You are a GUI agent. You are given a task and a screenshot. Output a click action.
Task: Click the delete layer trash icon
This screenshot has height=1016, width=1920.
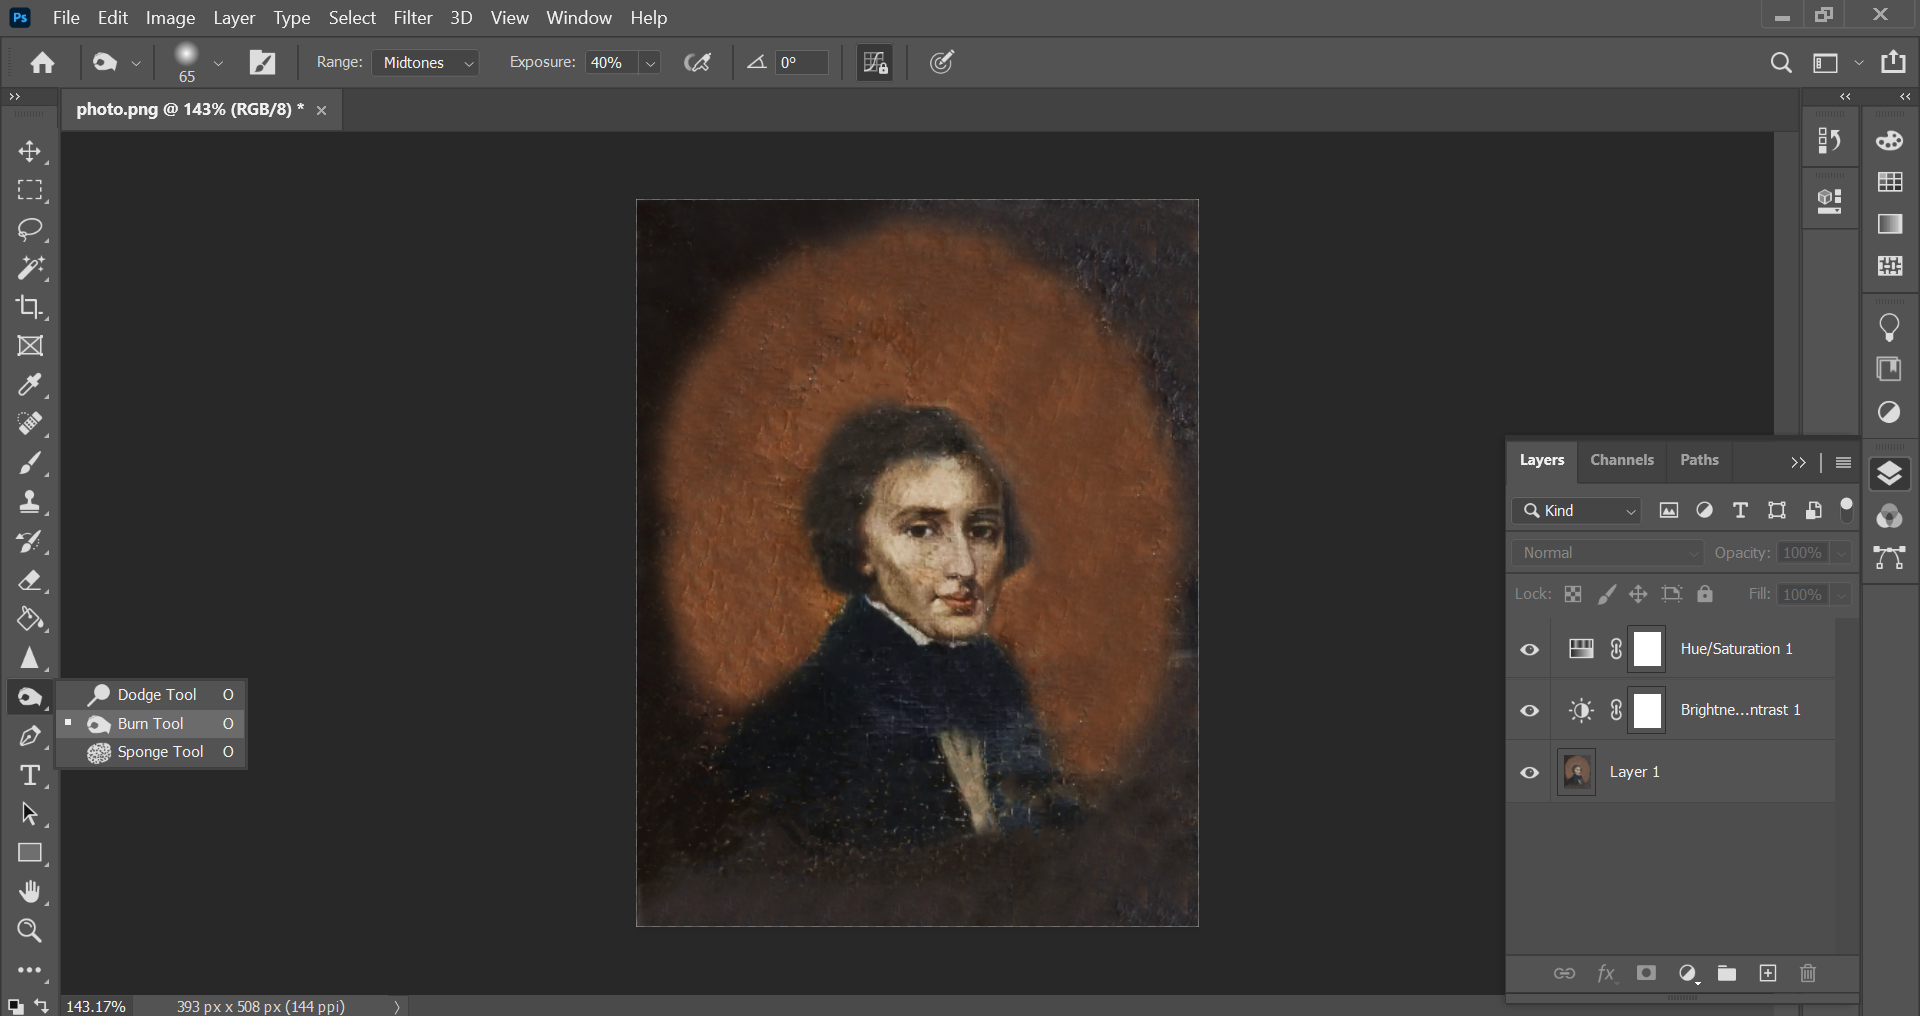point(1808,973)
